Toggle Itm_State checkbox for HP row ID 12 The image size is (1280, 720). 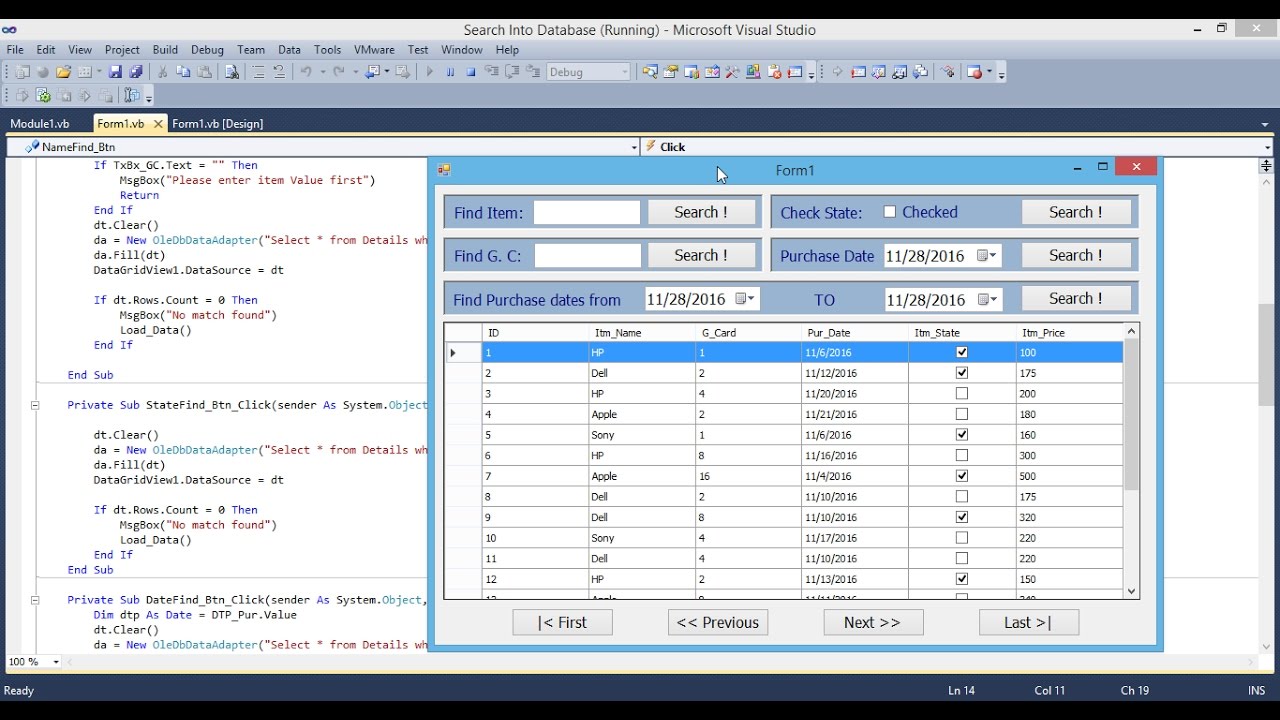point(962,579)
